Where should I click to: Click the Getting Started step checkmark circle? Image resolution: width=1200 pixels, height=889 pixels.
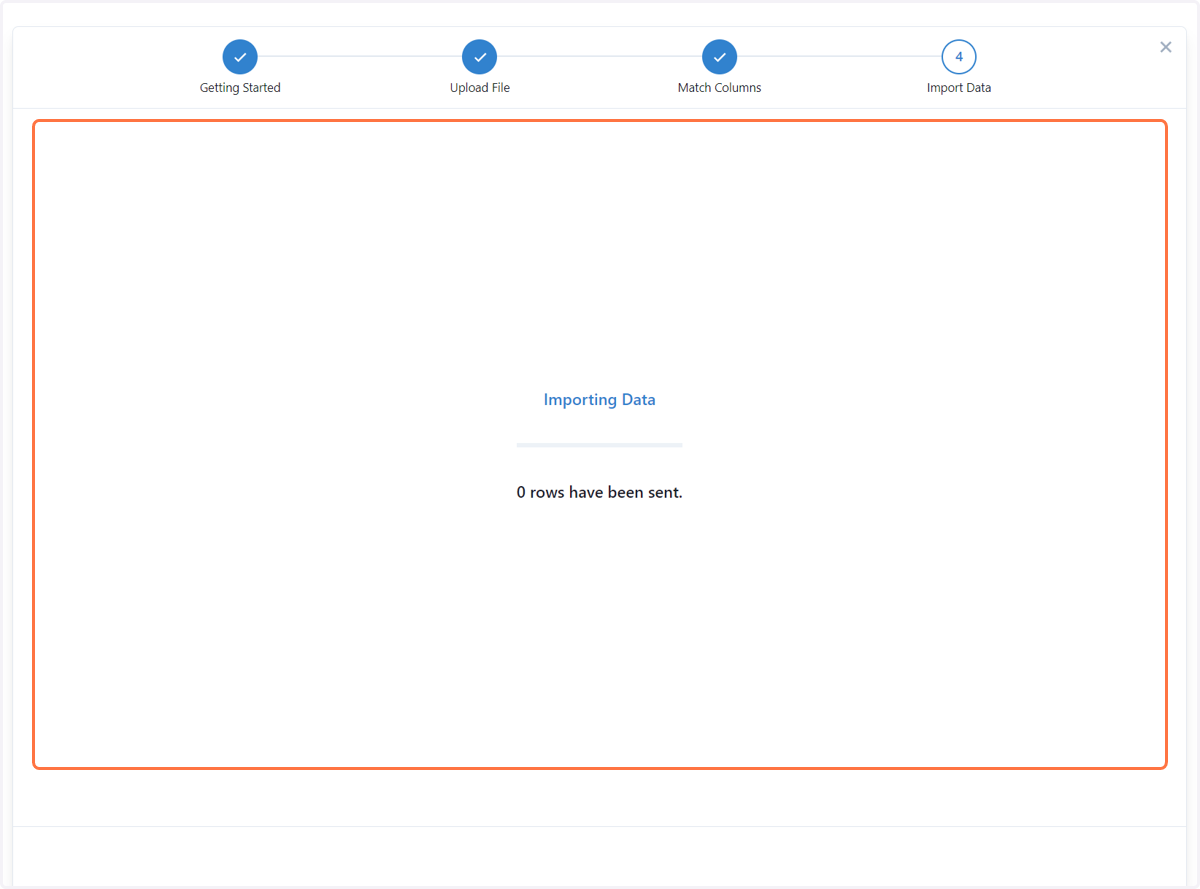point(240,57)
